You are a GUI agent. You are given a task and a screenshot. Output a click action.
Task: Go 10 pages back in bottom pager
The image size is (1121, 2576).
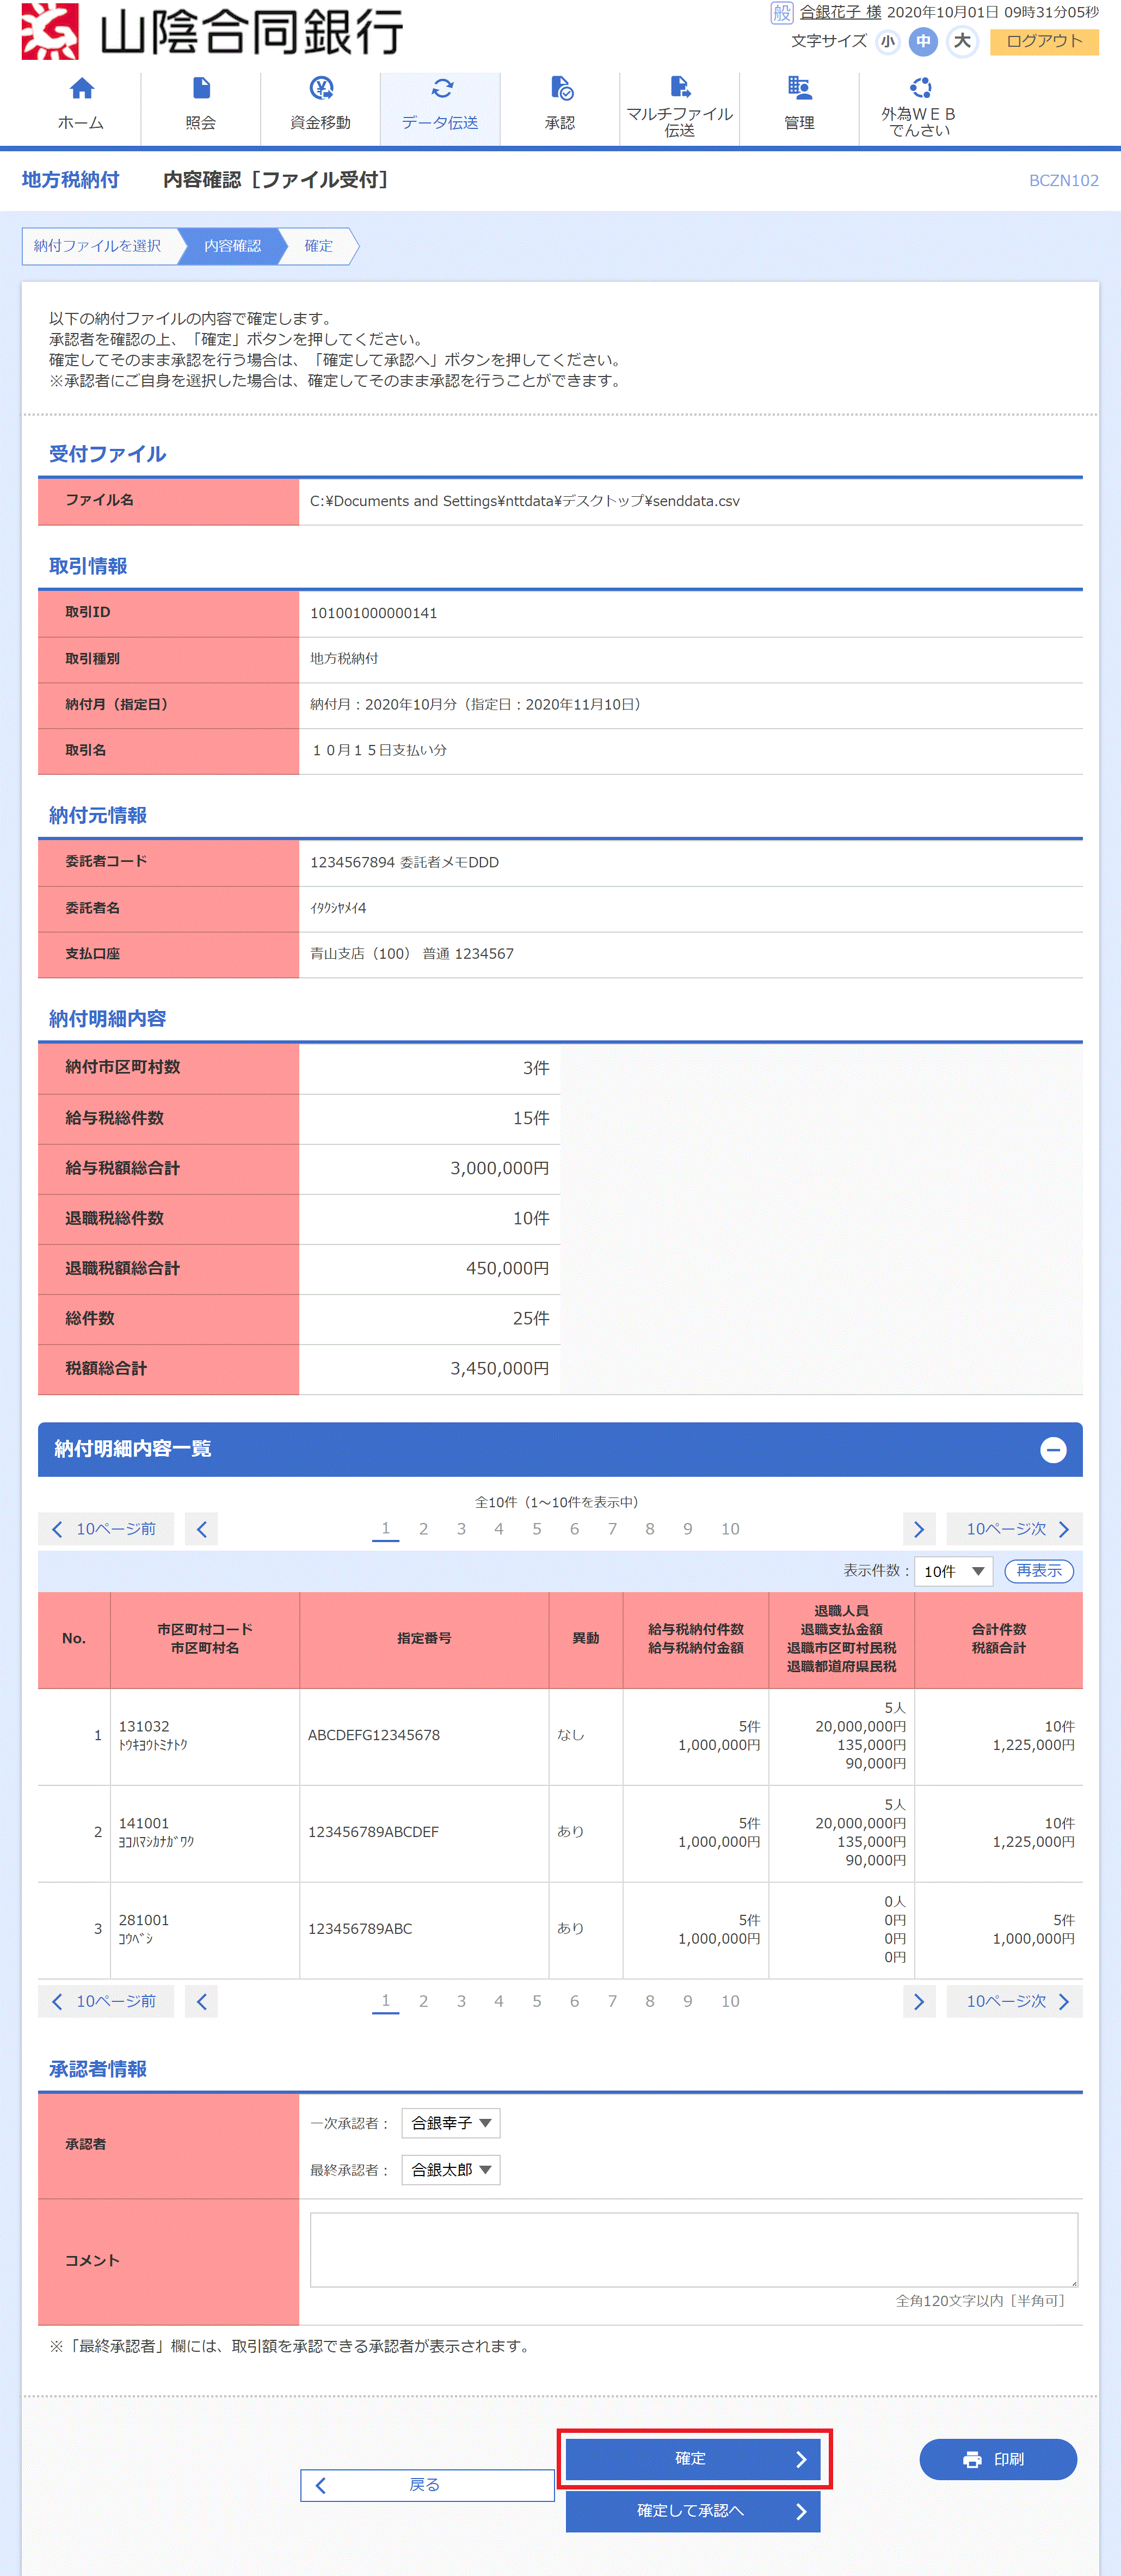point(106,2001)
